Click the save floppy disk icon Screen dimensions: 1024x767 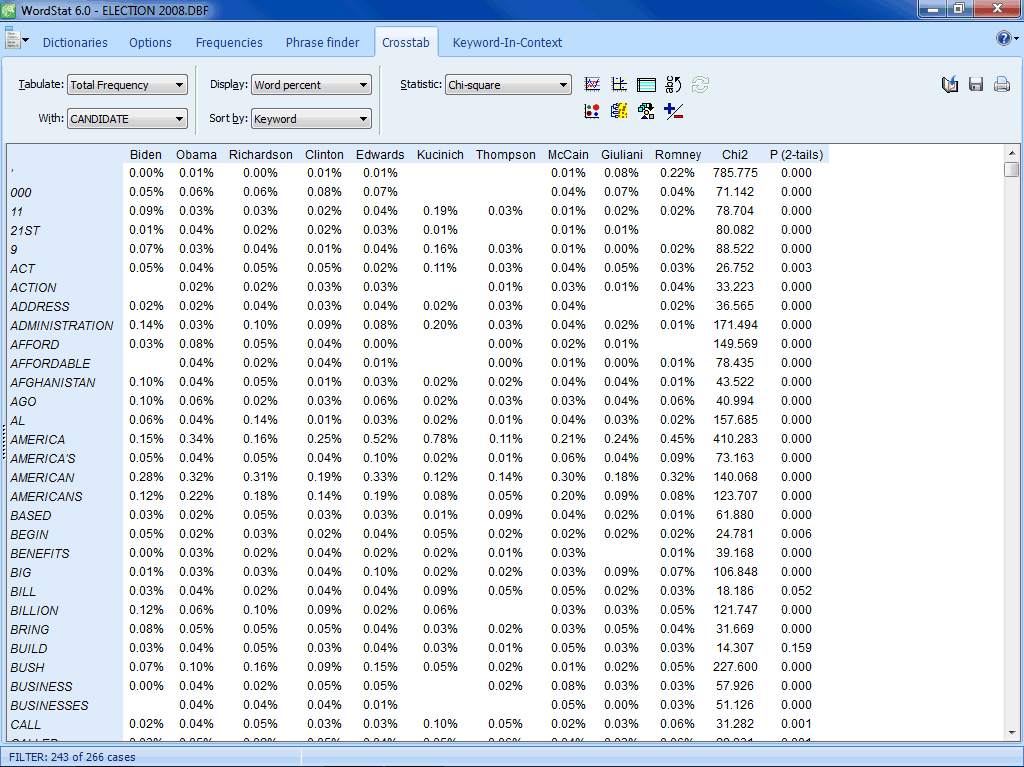point(976,85)
